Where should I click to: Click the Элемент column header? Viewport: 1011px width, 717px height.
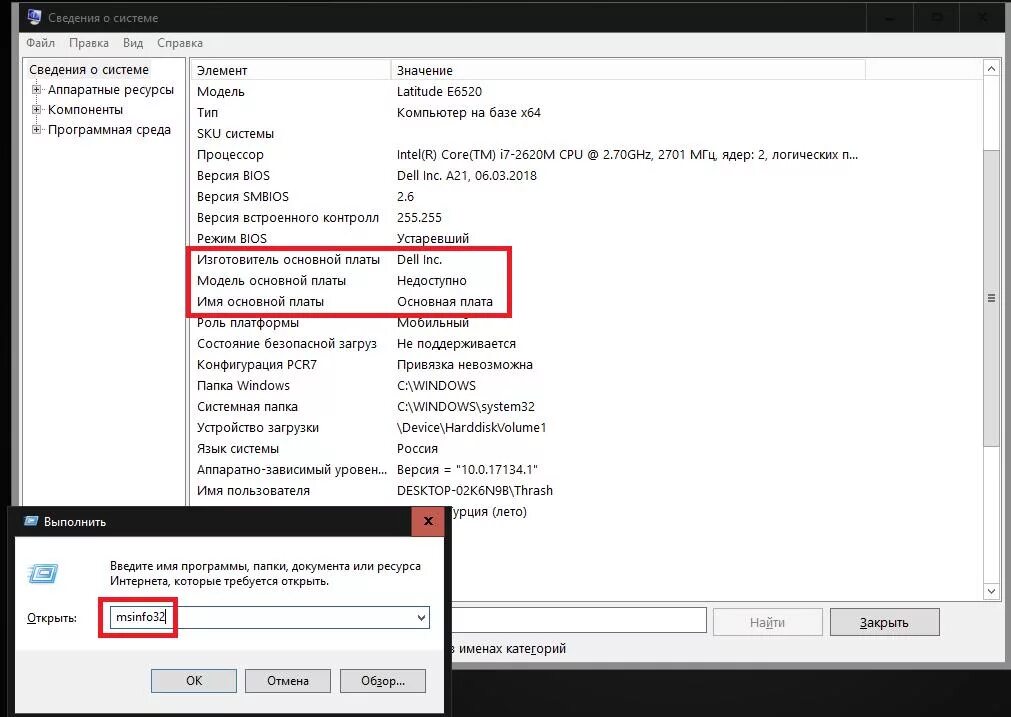(x=290, y=70)
